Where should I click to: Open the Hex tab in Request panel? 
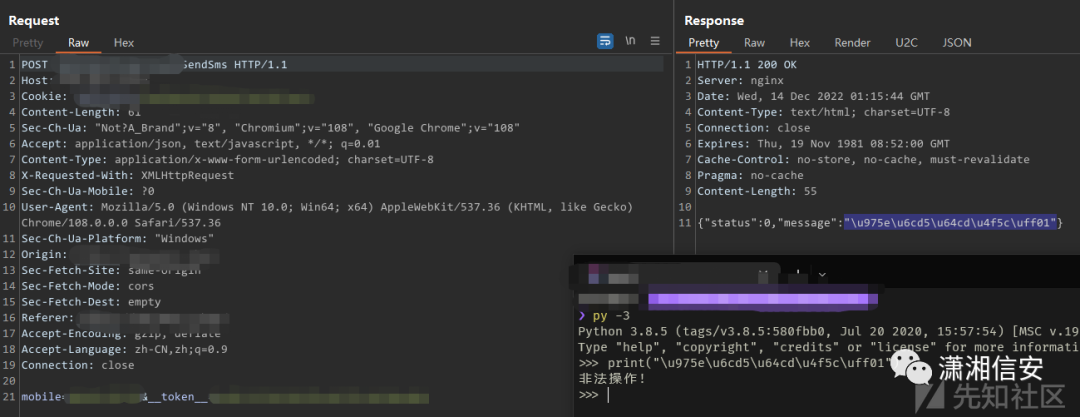(123, 43)
